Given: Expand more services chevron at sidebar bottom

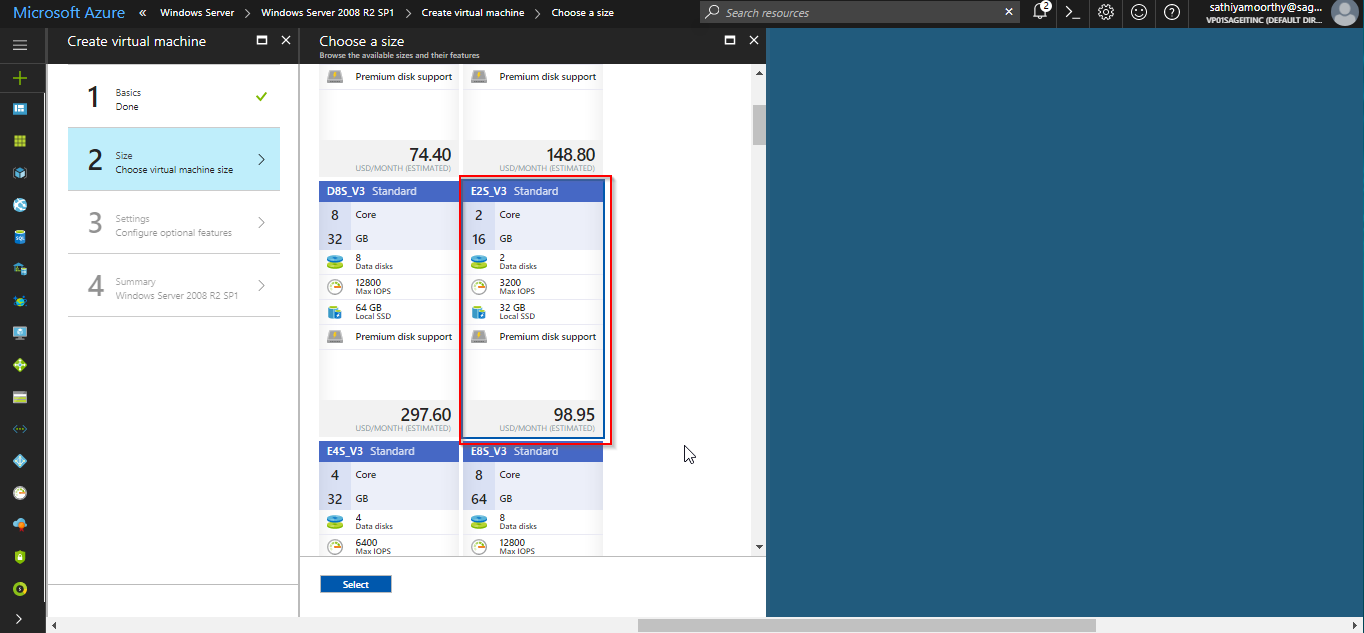Looking at the screenshot, I should (20, 619).
